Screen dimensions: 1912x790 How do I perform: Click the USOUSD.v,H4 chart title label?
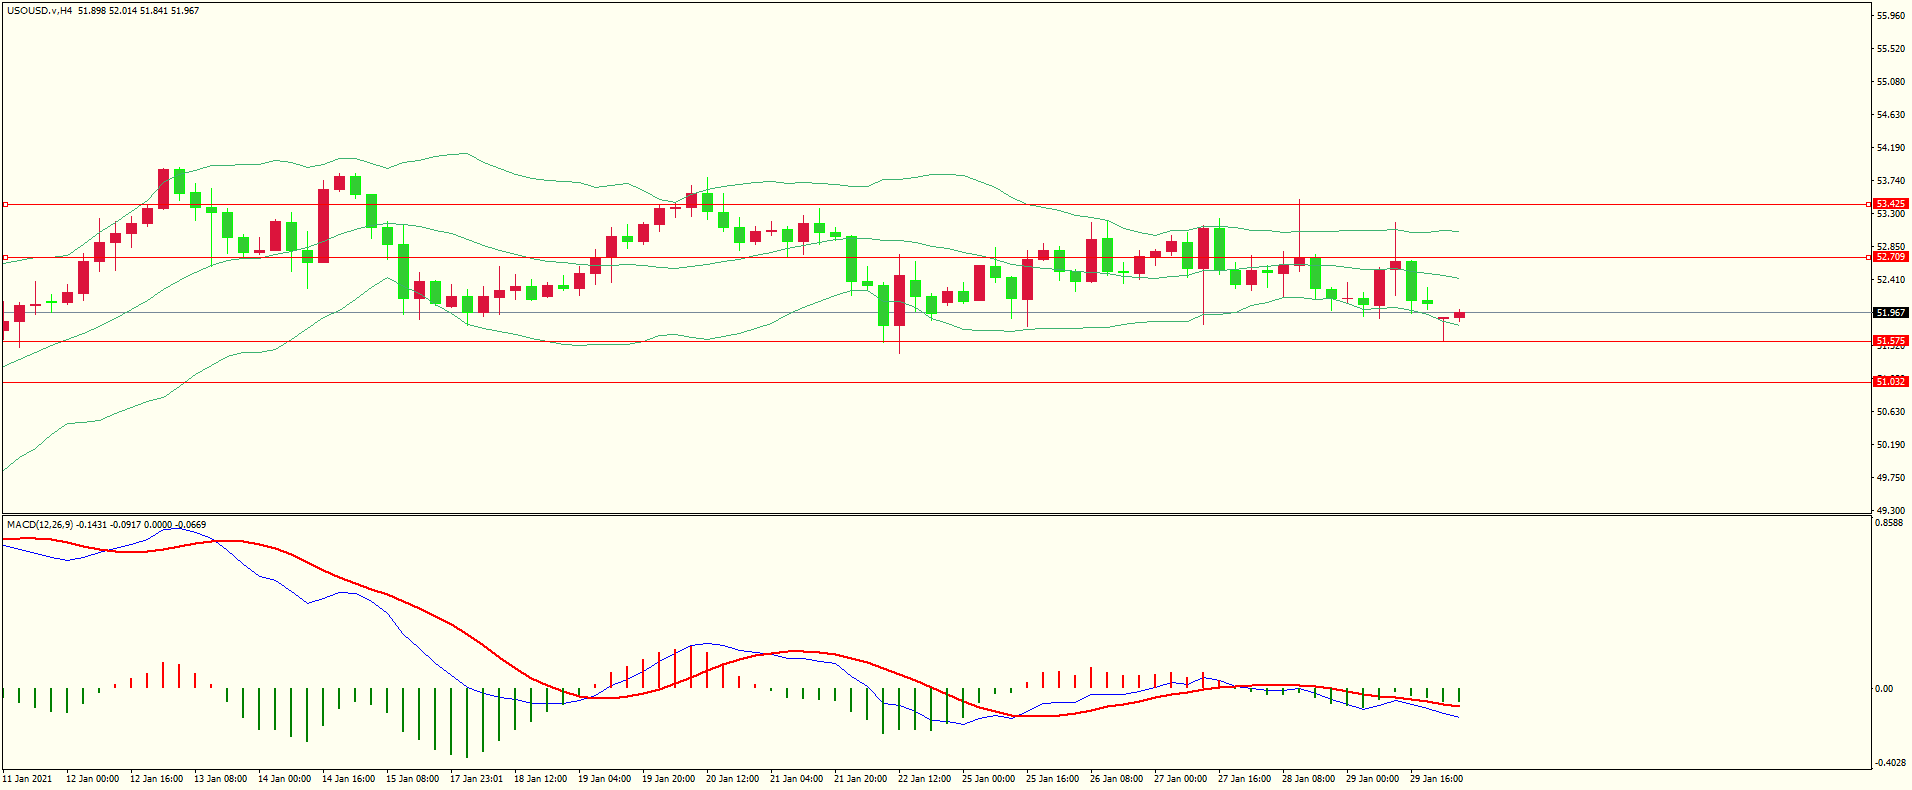(x=40, y=11)
